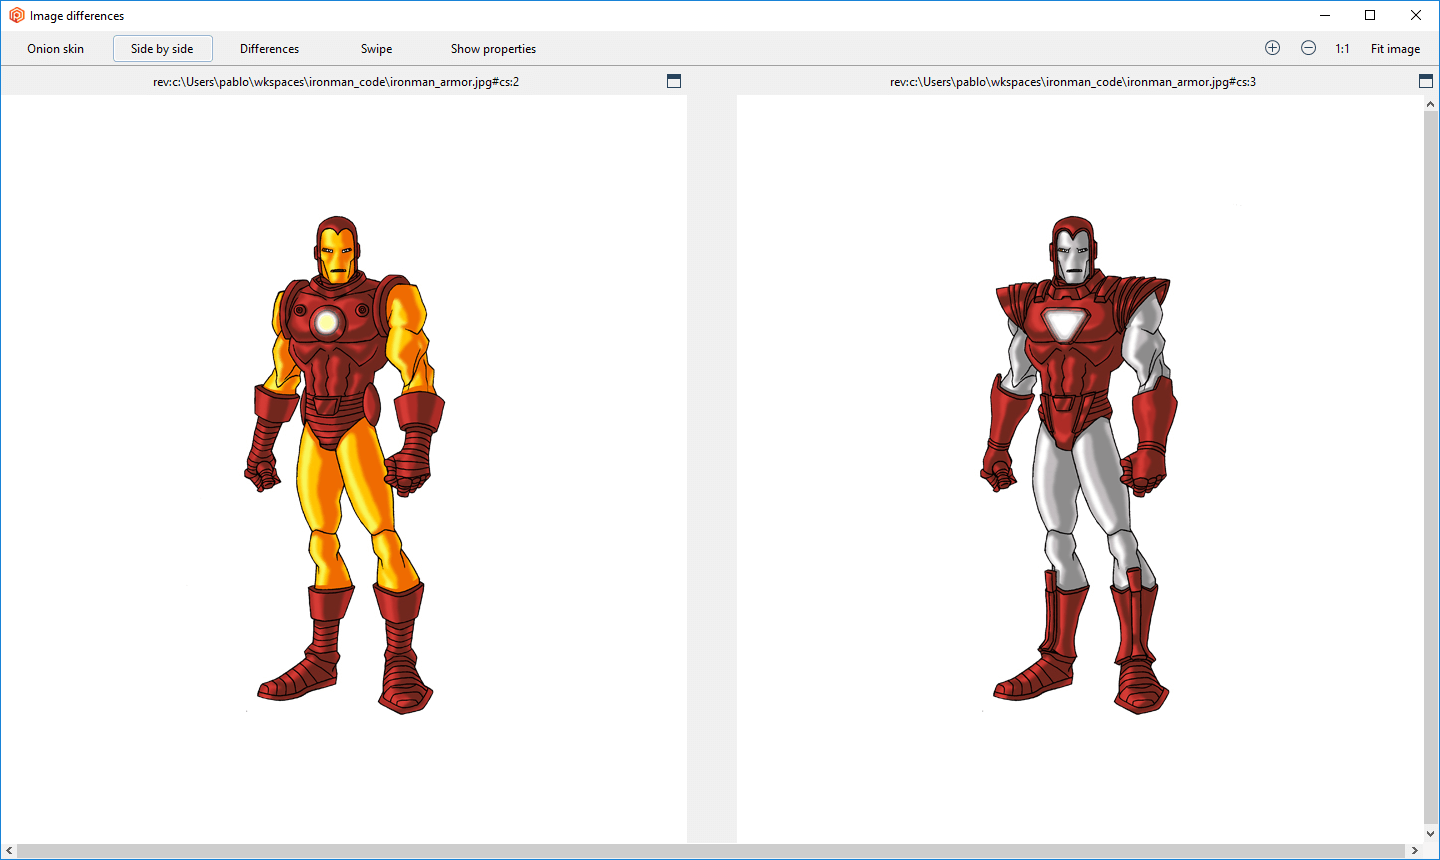Set zoom to 1:1
Image resolution: width=1440 pixels, height=860 pixels.
[x=1342, y=49]
